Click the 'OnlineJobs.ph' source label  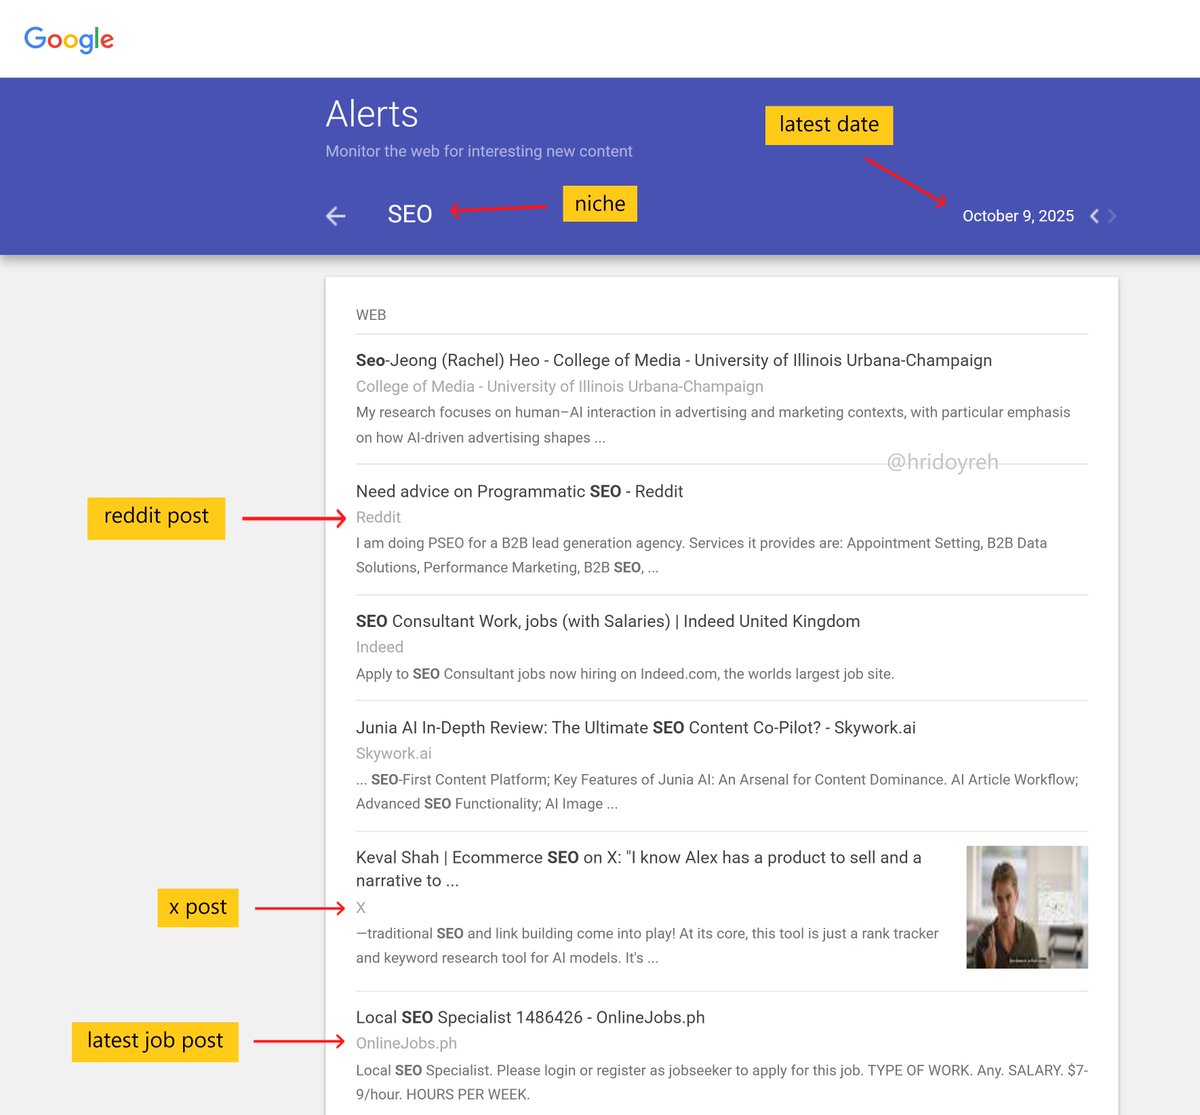coord(406,1043)
